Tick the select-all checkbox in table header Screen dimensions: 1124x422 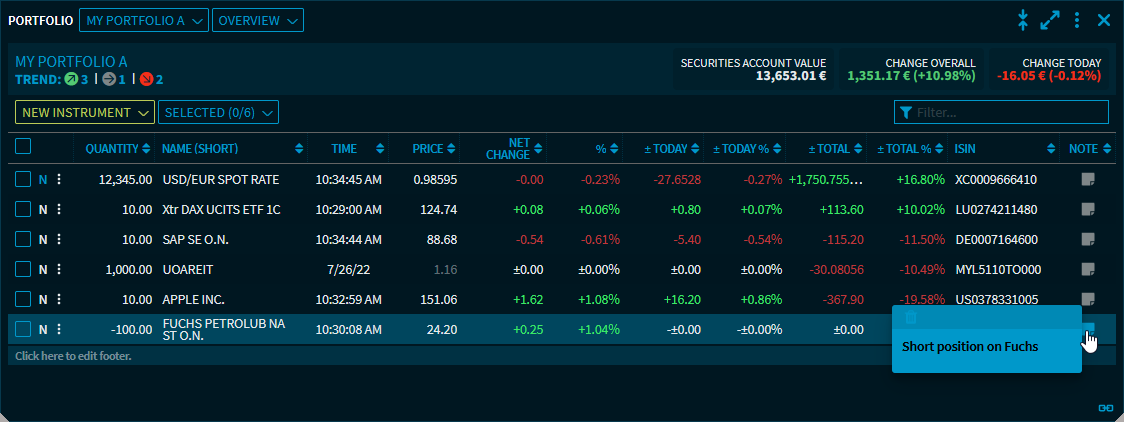[23, 147]
